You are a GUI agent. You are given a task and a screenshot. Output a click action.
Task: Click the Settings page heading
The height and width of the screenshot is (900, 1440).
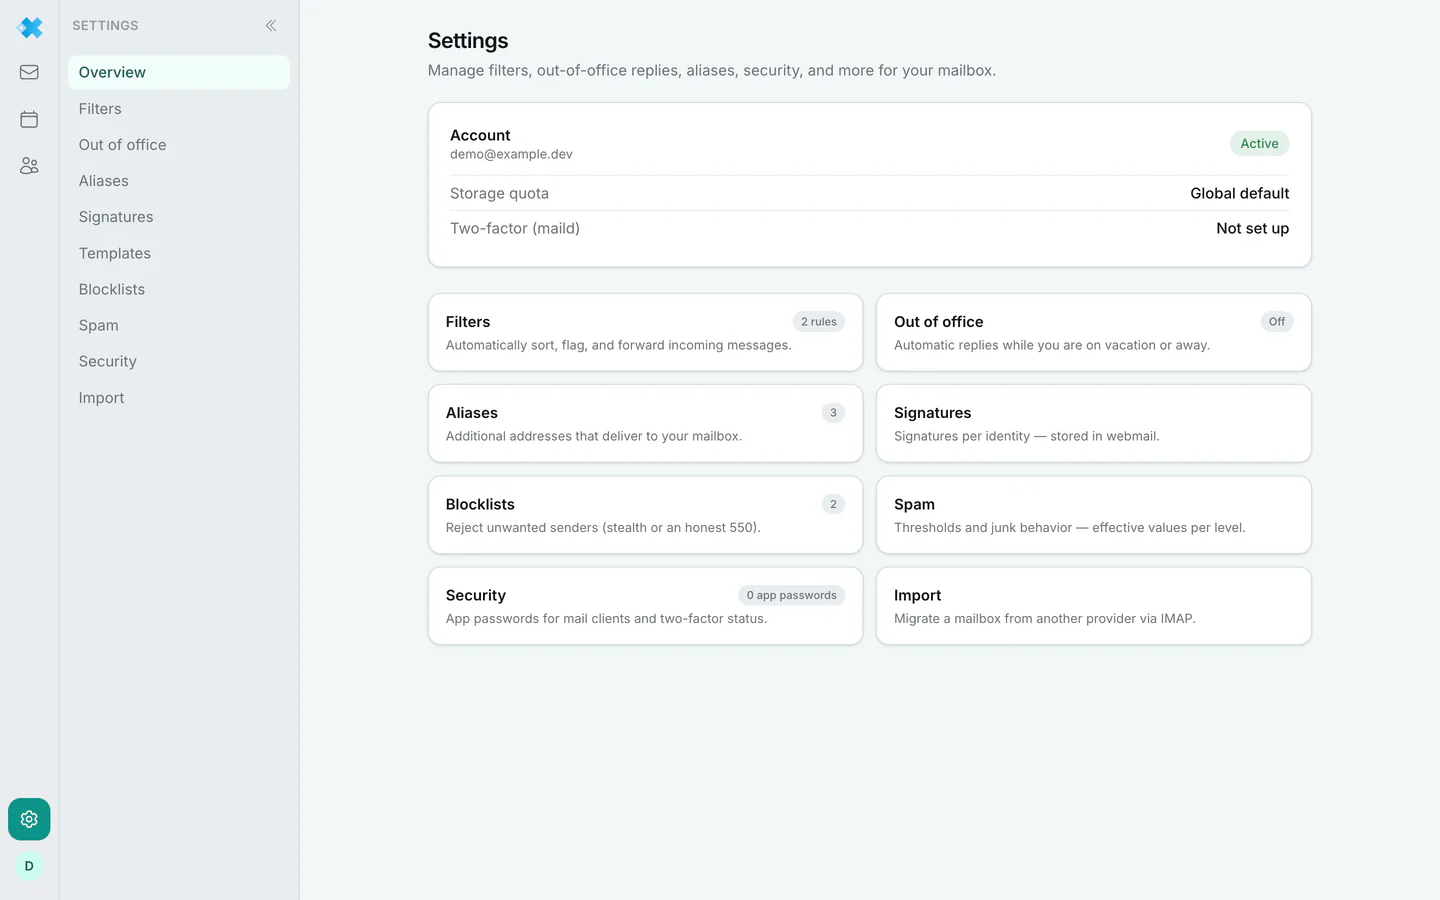click(x=468, y=41)
